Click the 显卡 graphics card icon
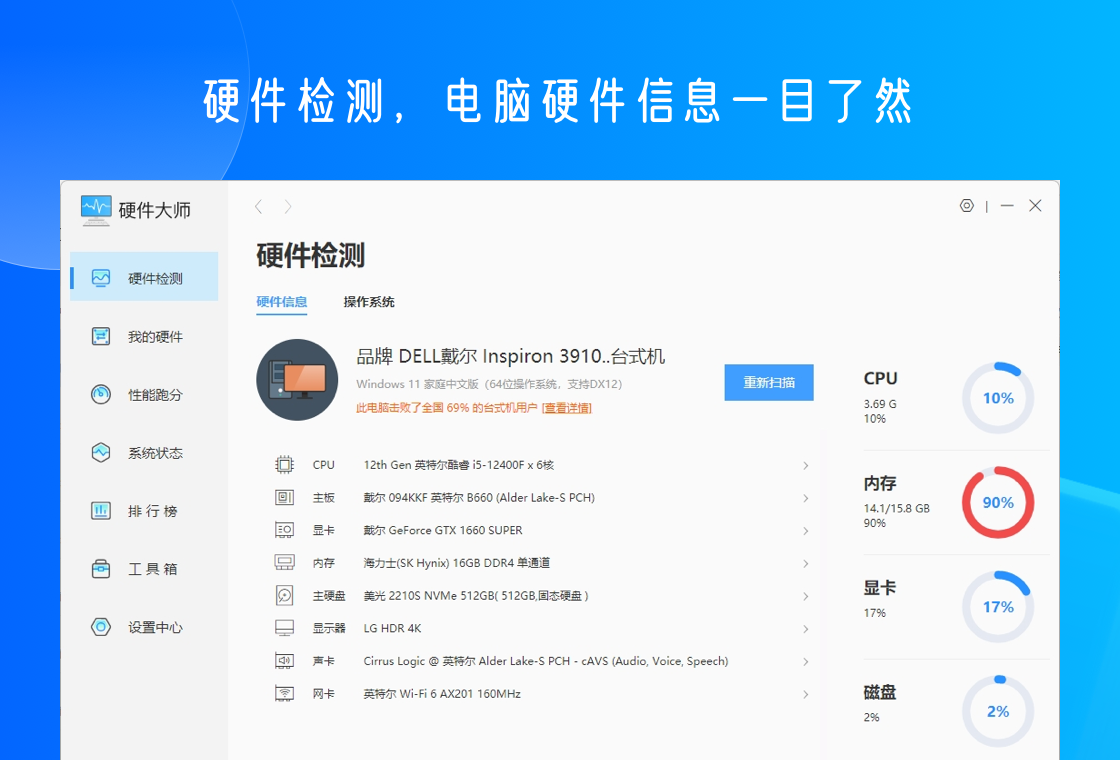 284,530
